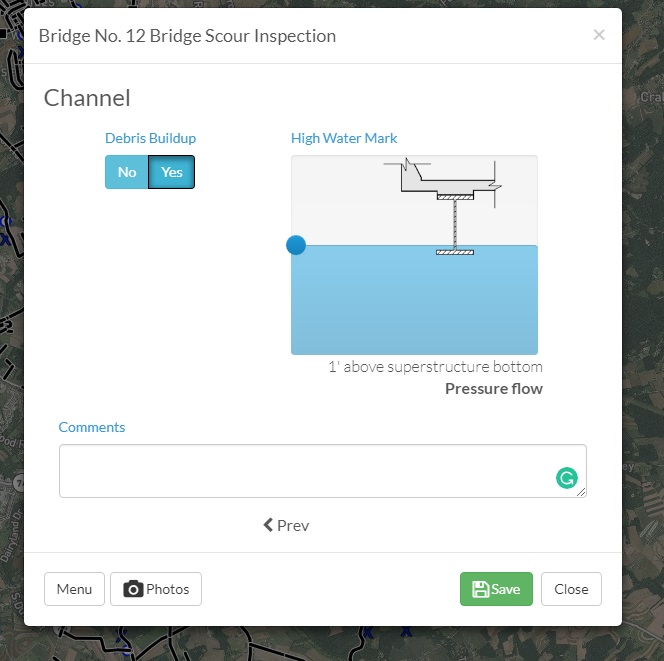Click the Debris Buildup label
Viewport: 664px width, 661px height.
click(x=150, y=138)
